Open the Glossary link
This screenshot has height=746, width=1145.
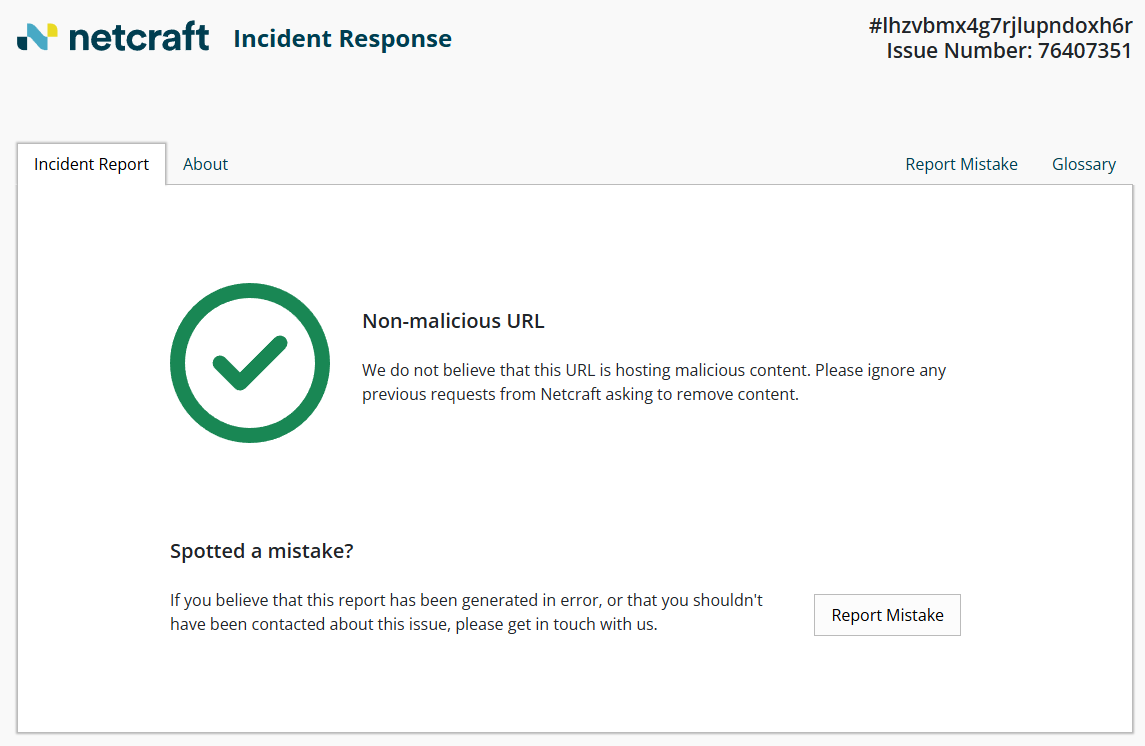pos(1083,164)
